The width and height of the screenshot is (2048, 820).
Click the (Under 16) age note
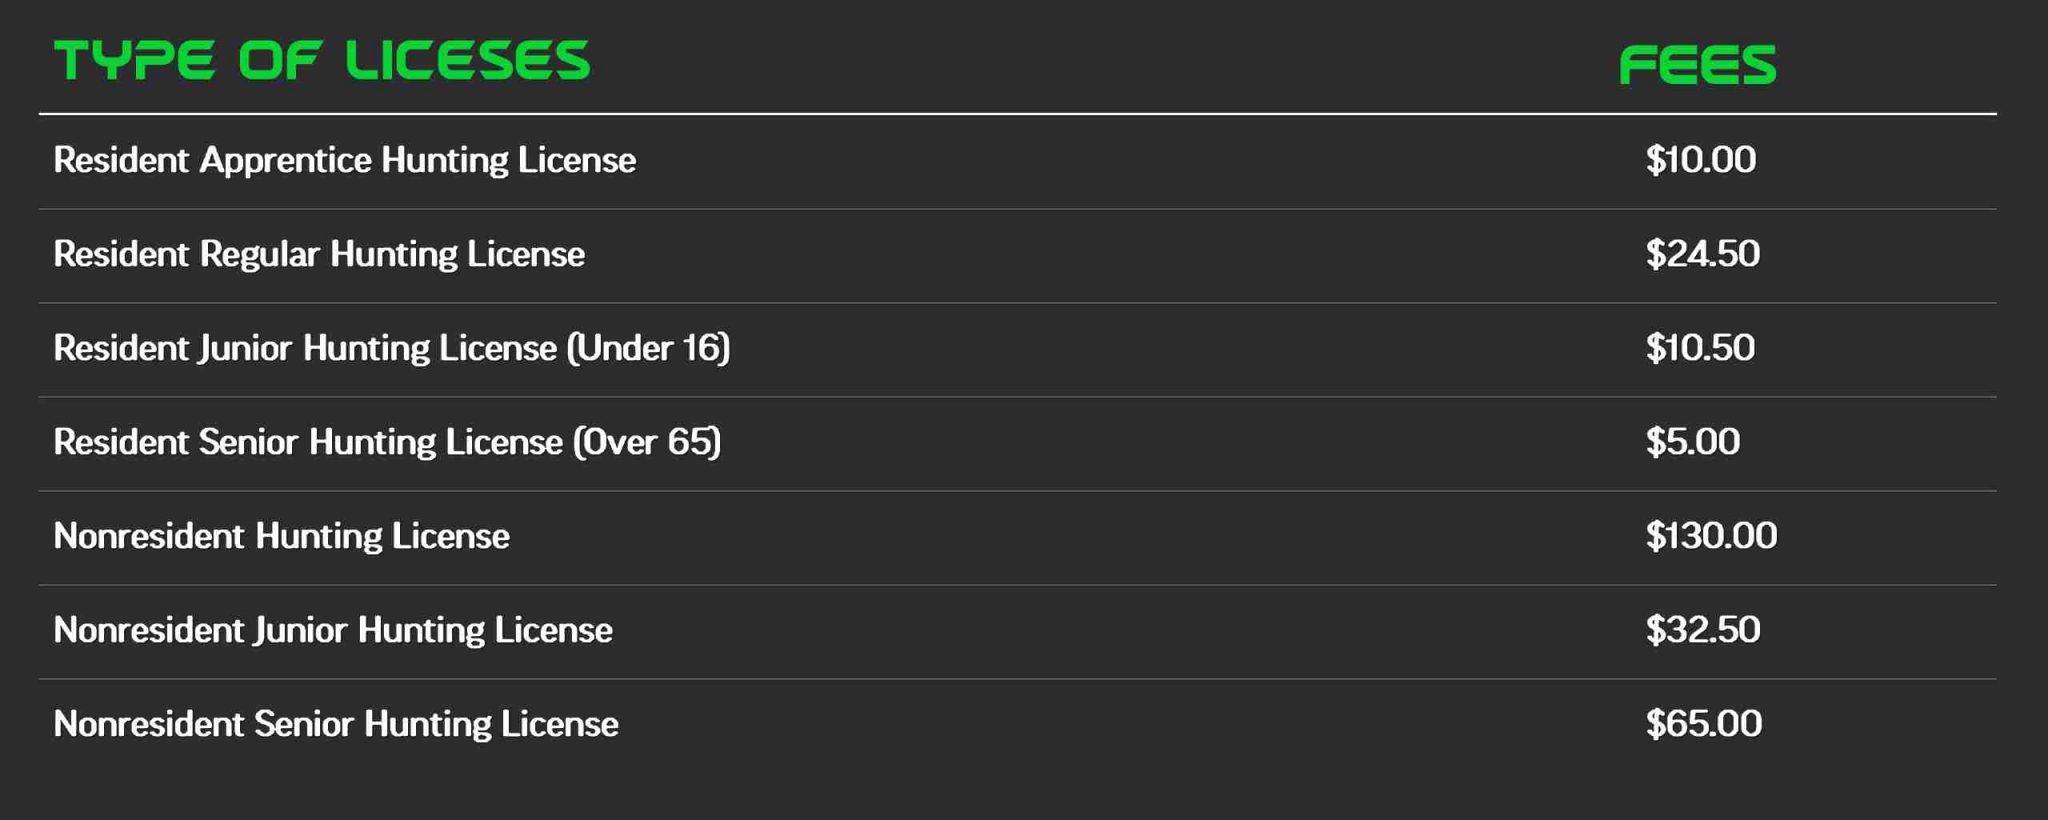point(649,349)
